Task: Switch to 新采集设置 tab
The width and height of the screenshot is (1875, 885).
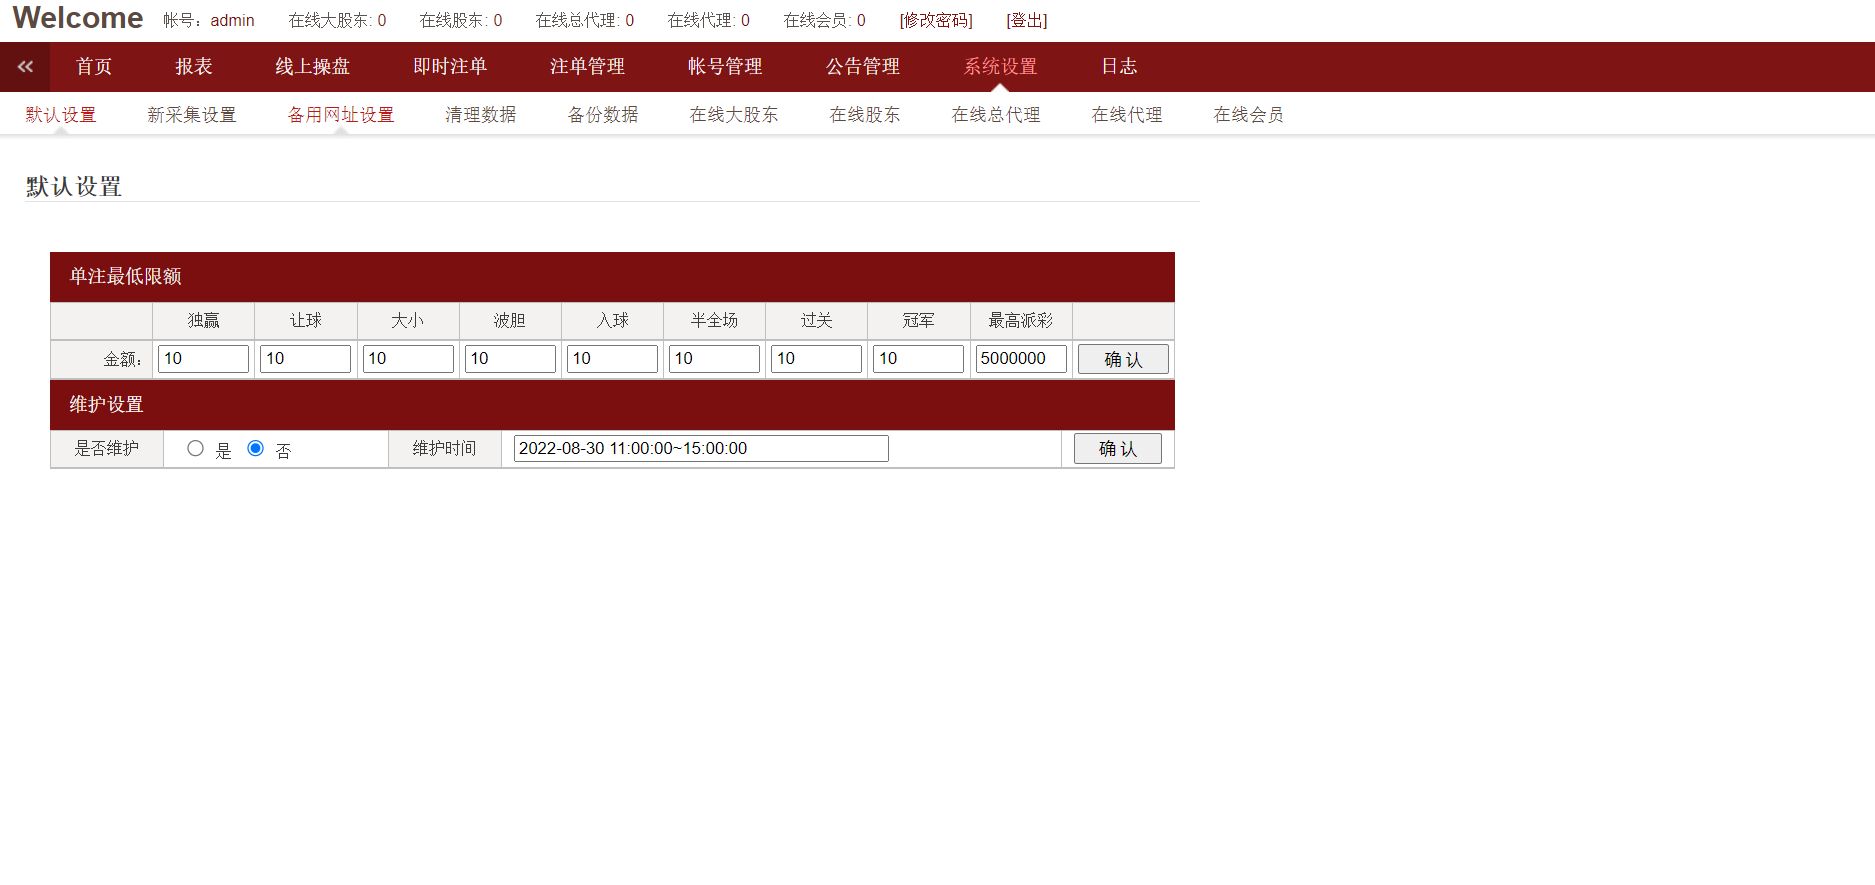Action: pos(192,115)
